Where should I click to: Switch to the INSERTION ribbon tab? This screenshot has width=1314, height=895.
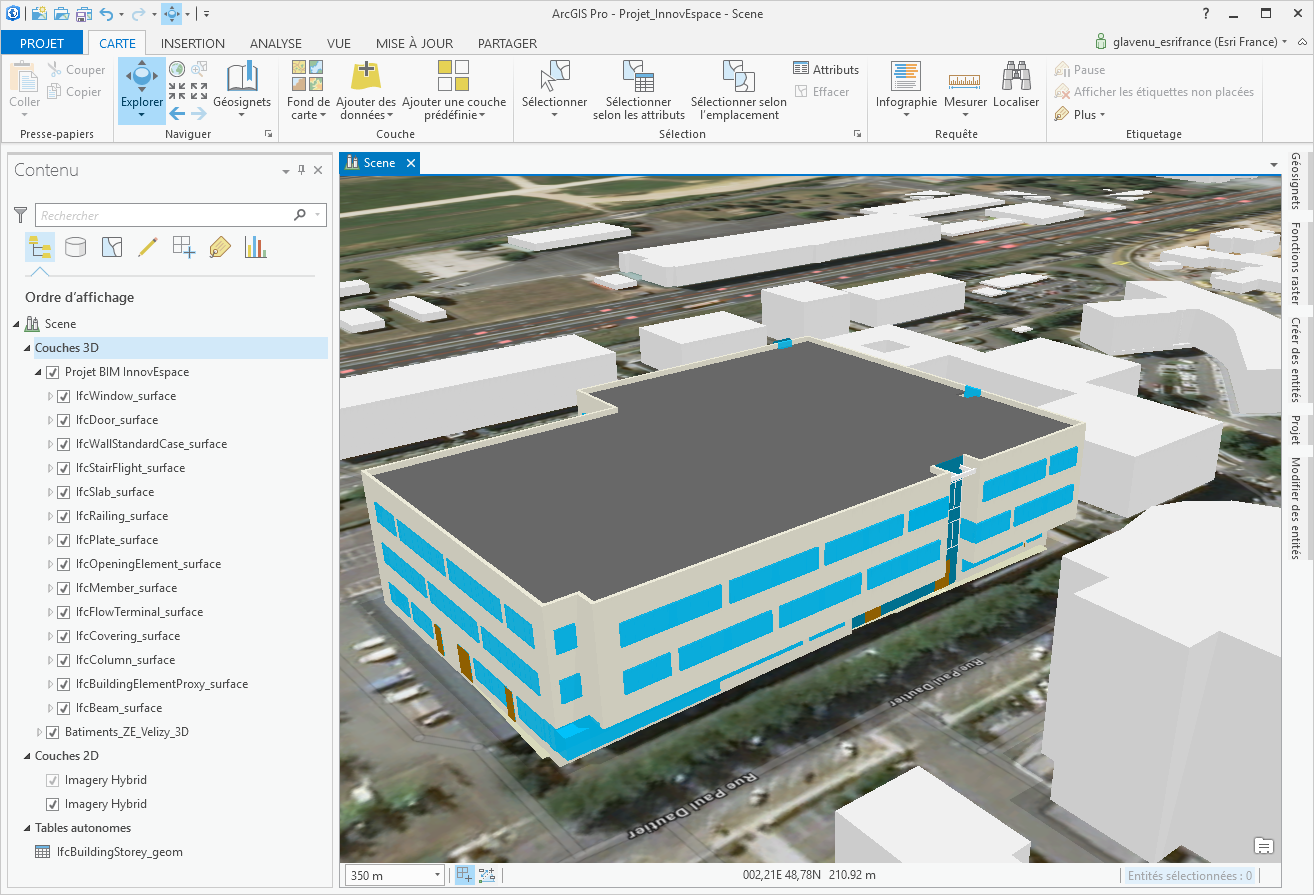tap(193, 43)
